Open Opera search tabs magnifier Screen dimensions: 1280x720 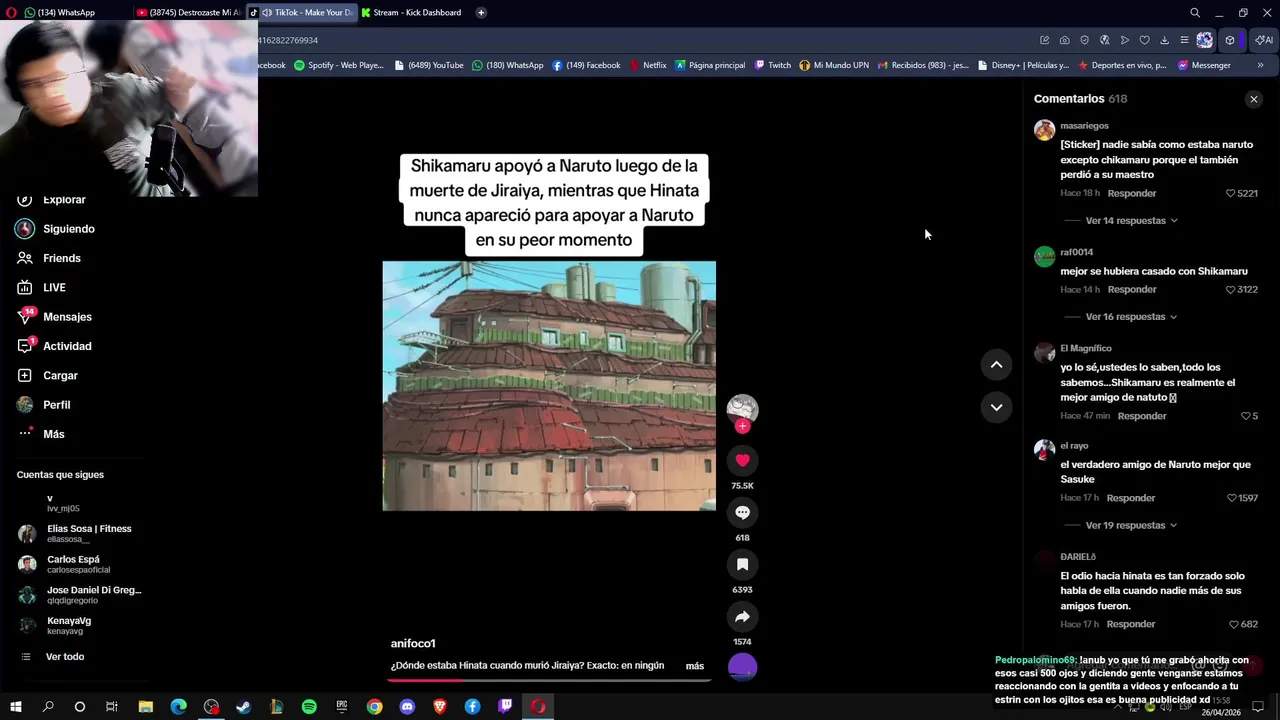pos(1195,13)
